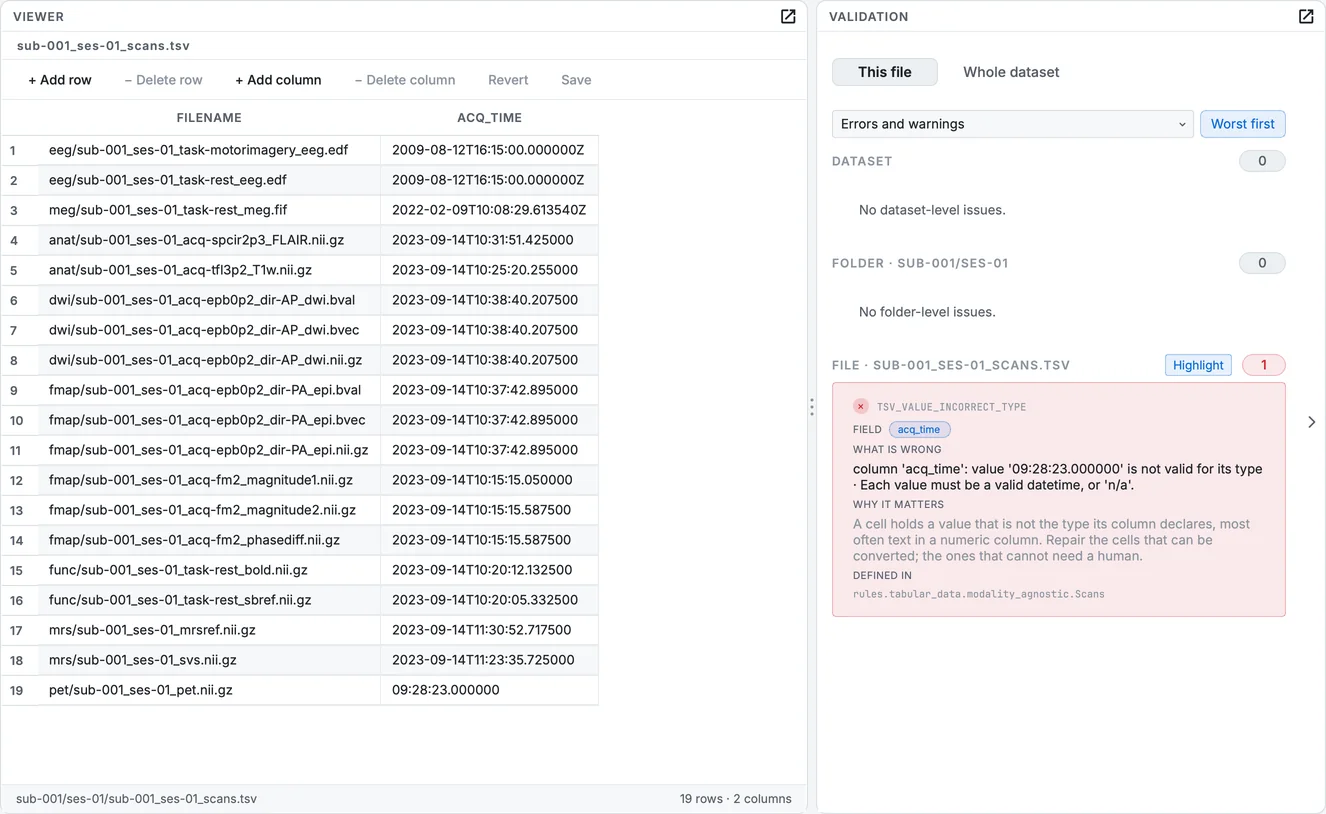Select cell dwi/sub-001_ses-01_acq-epb0p2_dir-AP_dwi.nii.gz
This screenshot has height=814, width=1326.
(209, 360)
